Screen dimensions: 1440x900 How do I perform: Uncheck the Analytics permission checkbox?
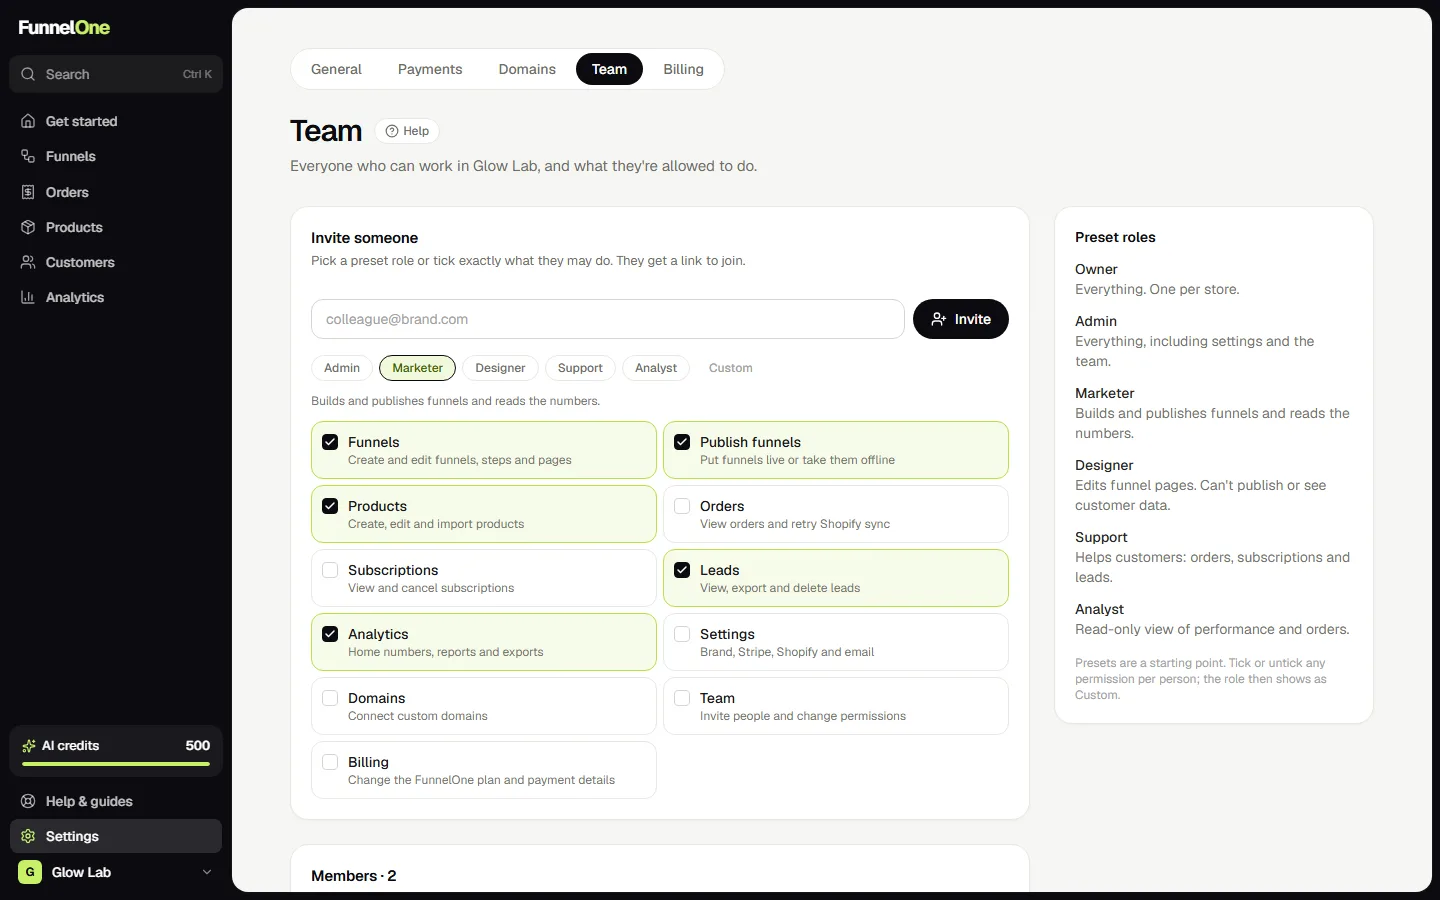[330, 634]
